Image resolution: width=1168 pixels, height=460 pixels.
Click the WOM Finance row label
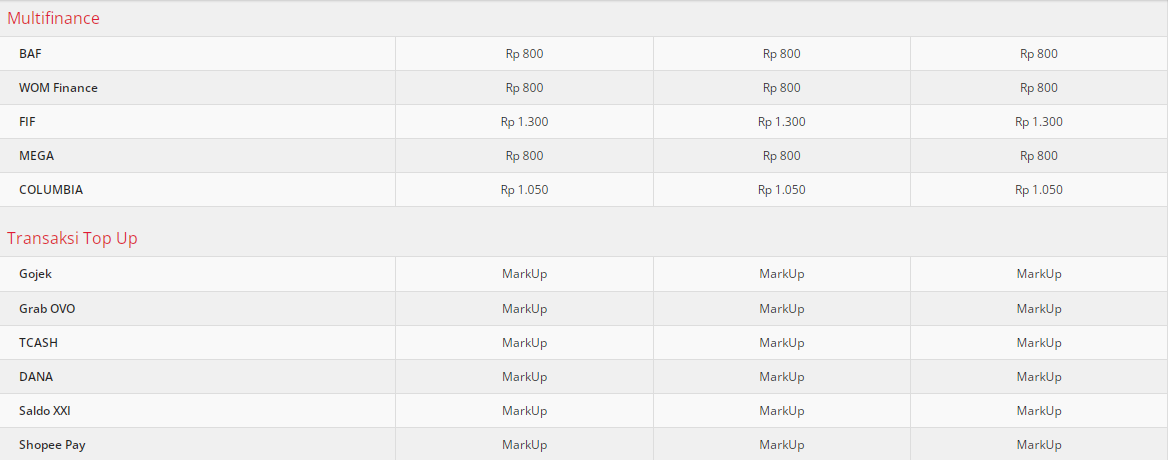[58, 88]
